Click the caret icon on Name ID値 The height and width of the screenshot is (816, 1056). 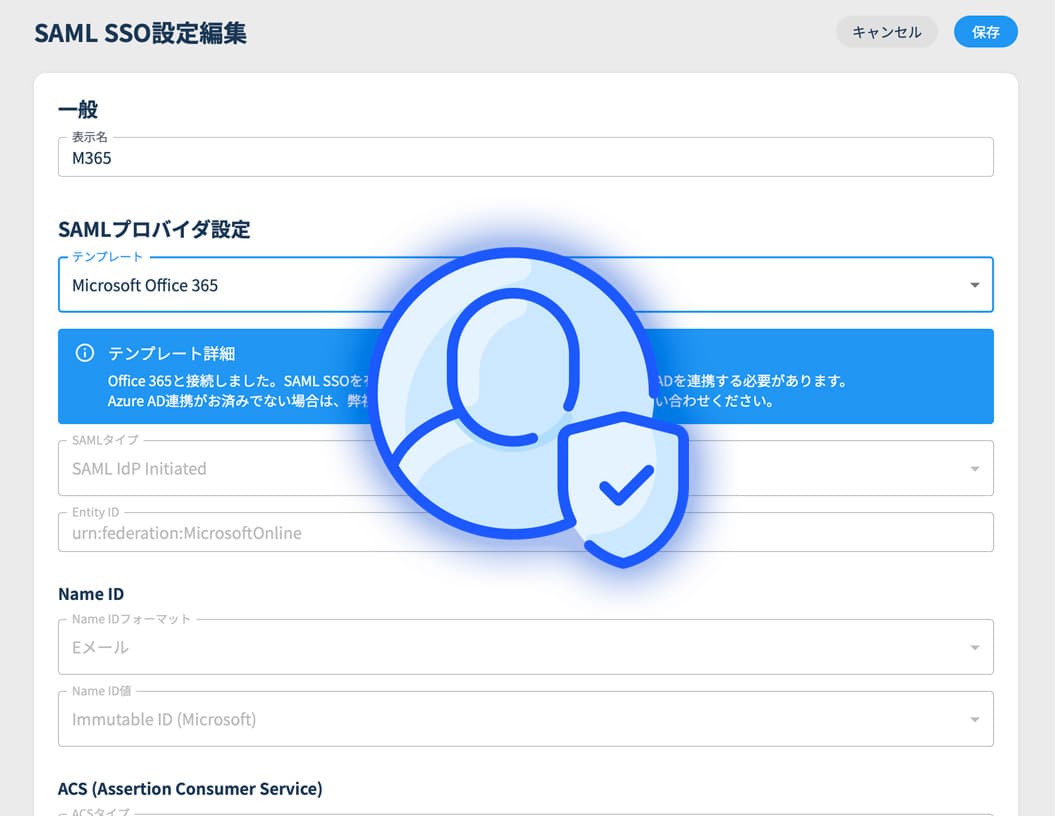pos(974,720)
